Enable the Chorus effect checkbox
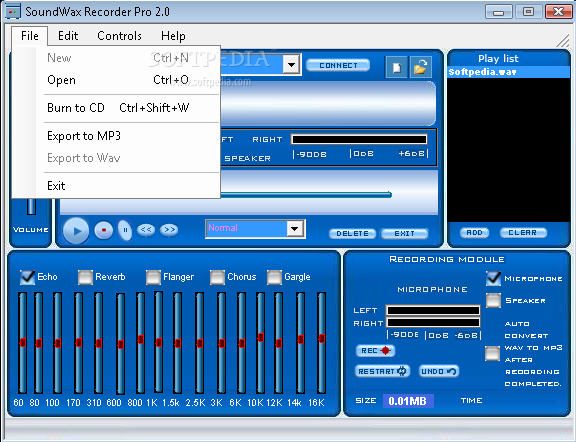The height and width of the screenshot is (442, 576). pos(217,277)
